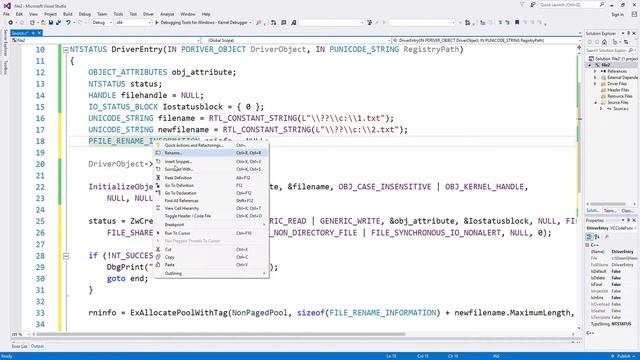Image resolution: width=640 pixels, height=360 pixels.
Task: Select Copy in the context menu
Action: coord(211,257)
